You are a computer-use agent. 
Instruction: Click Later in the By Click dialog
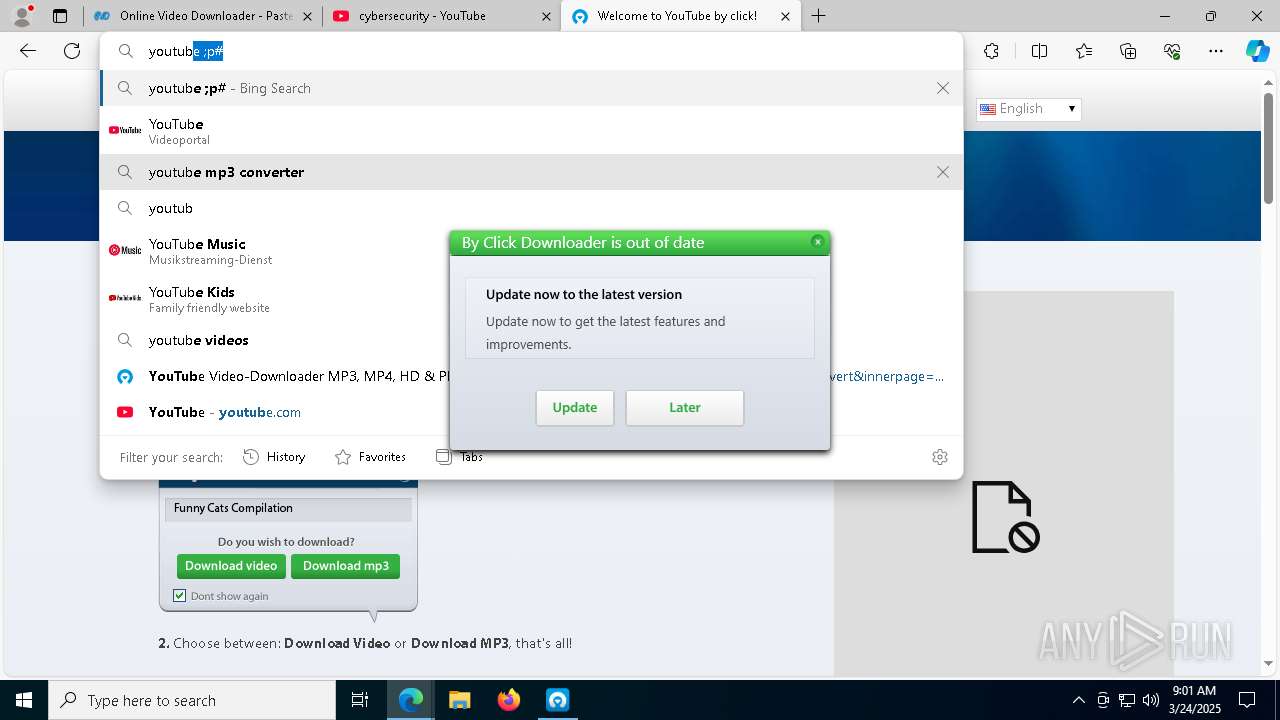pyautogui.click(x=685, y=408)
